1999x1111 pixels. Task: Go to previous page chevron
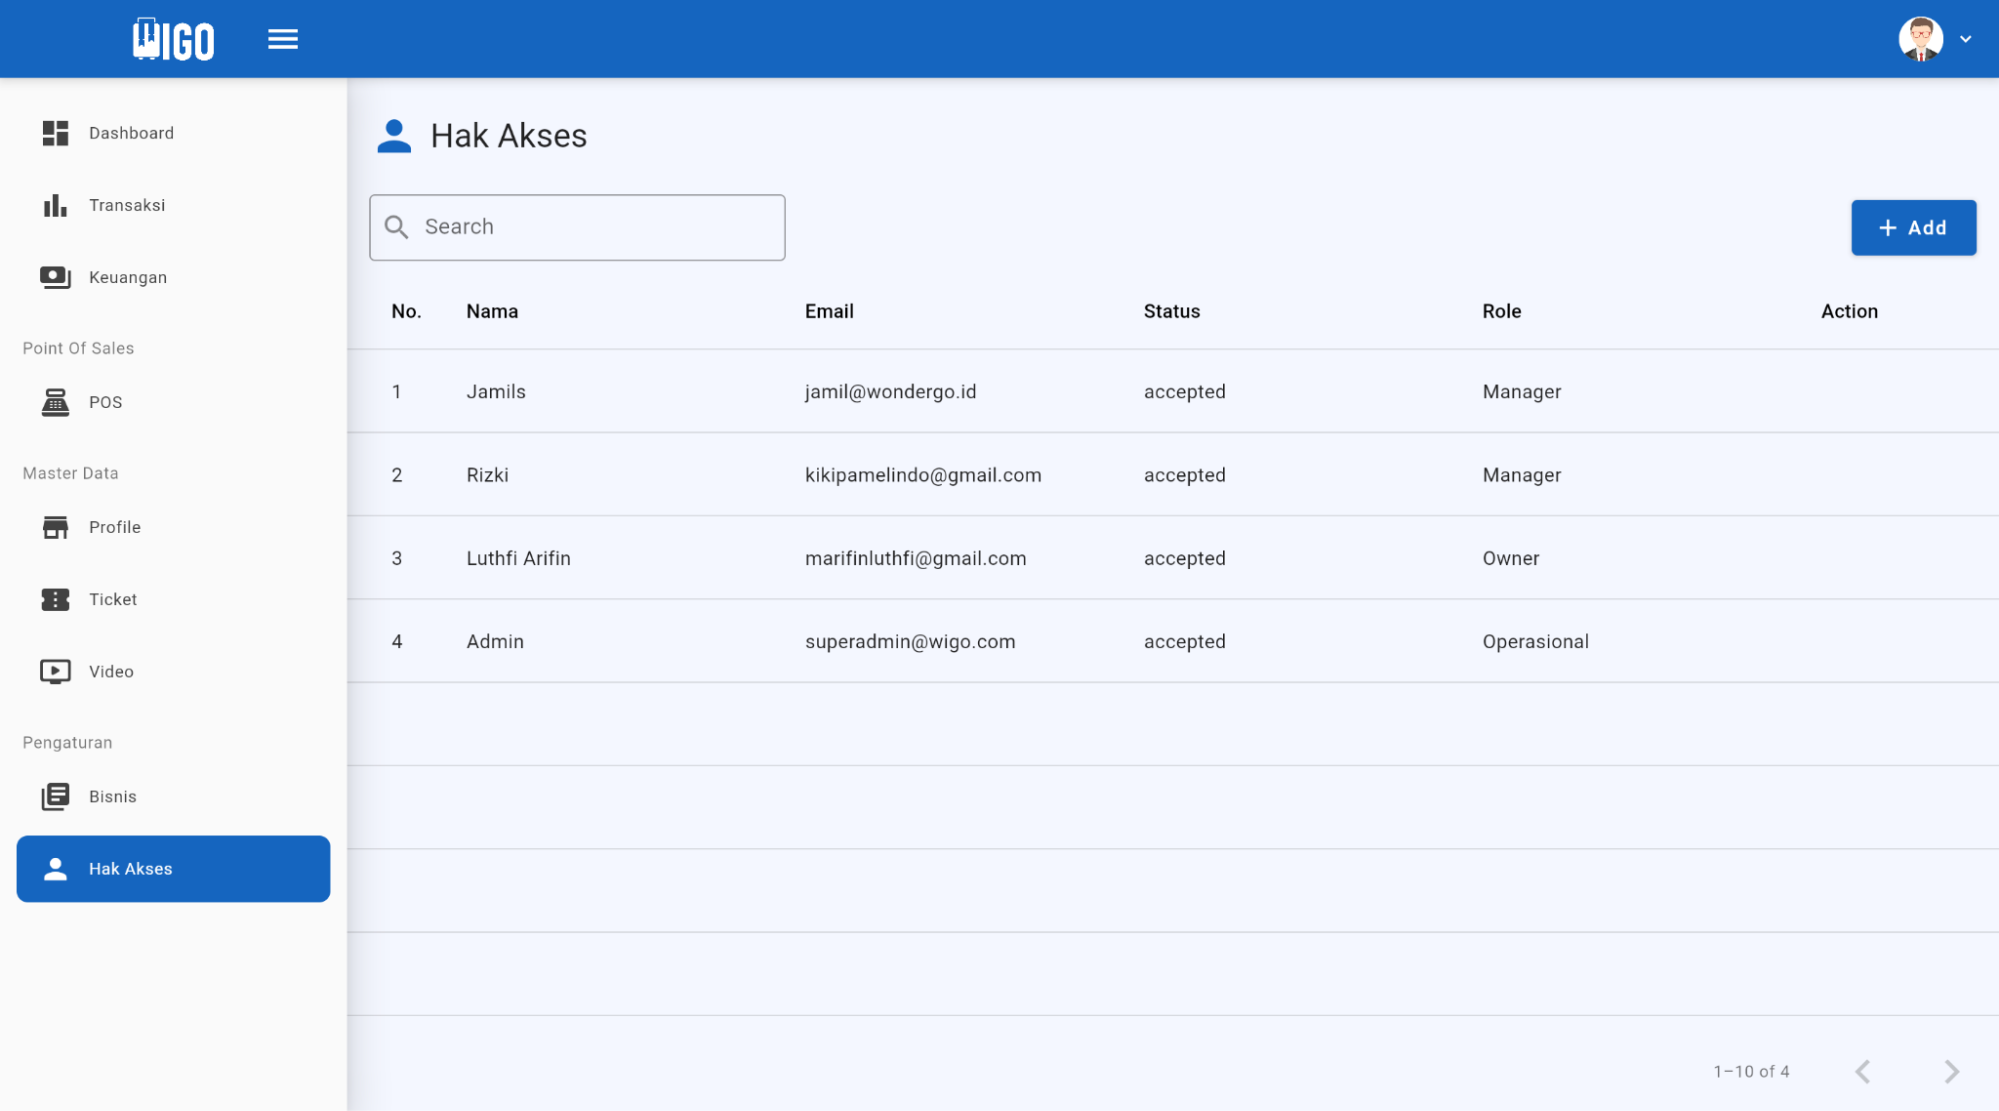point(1863,1071)
